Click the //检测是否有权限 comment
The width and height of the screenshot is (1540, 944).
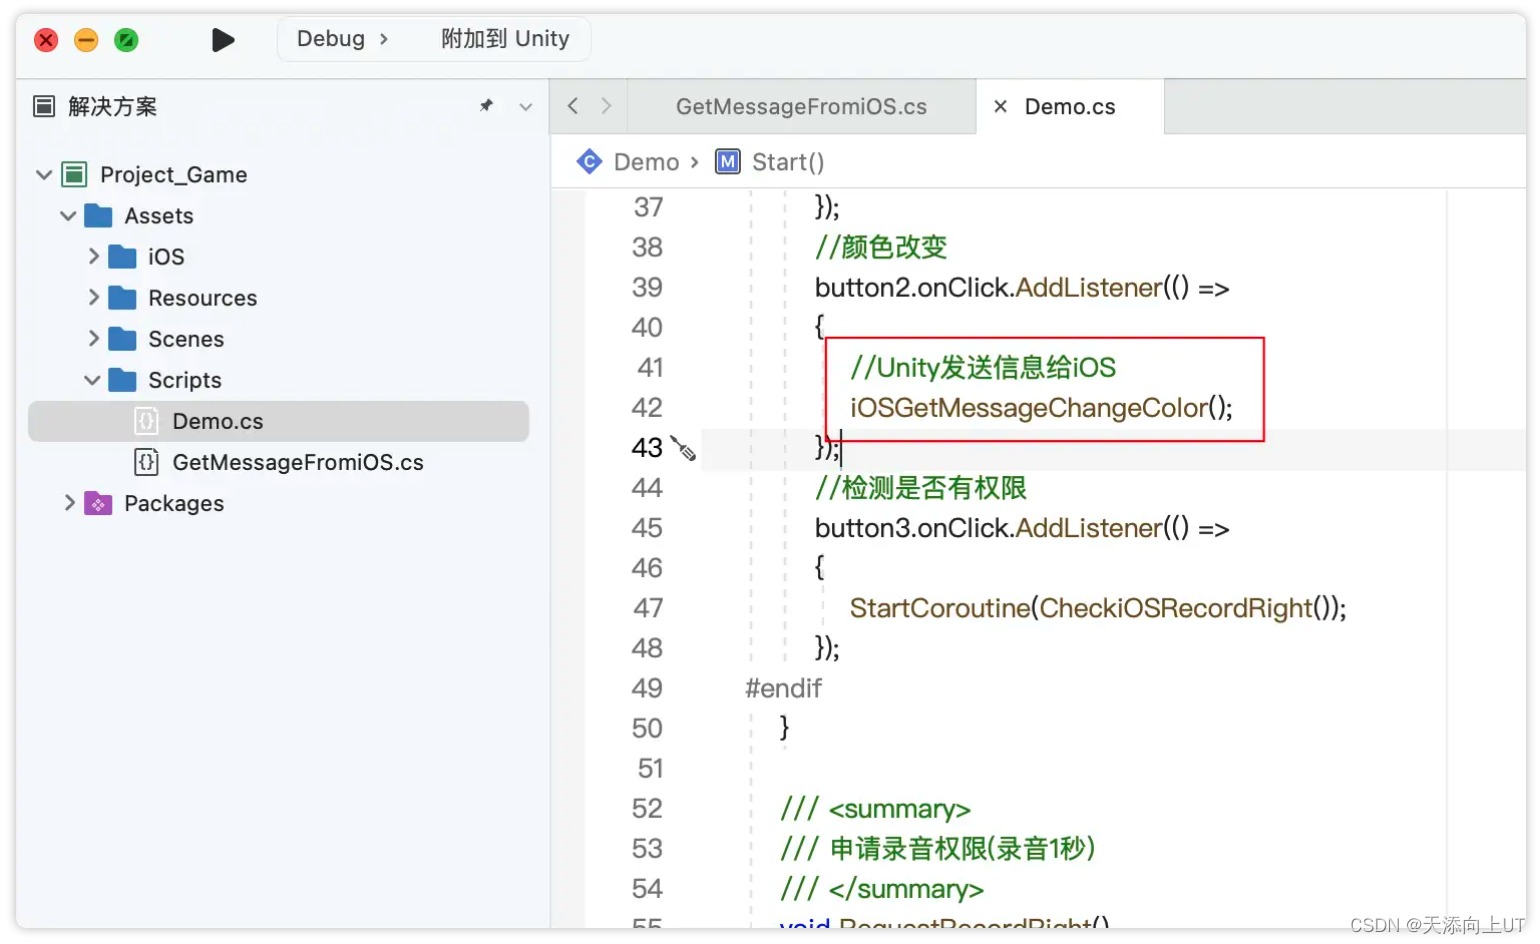click(x=921, y=487)
